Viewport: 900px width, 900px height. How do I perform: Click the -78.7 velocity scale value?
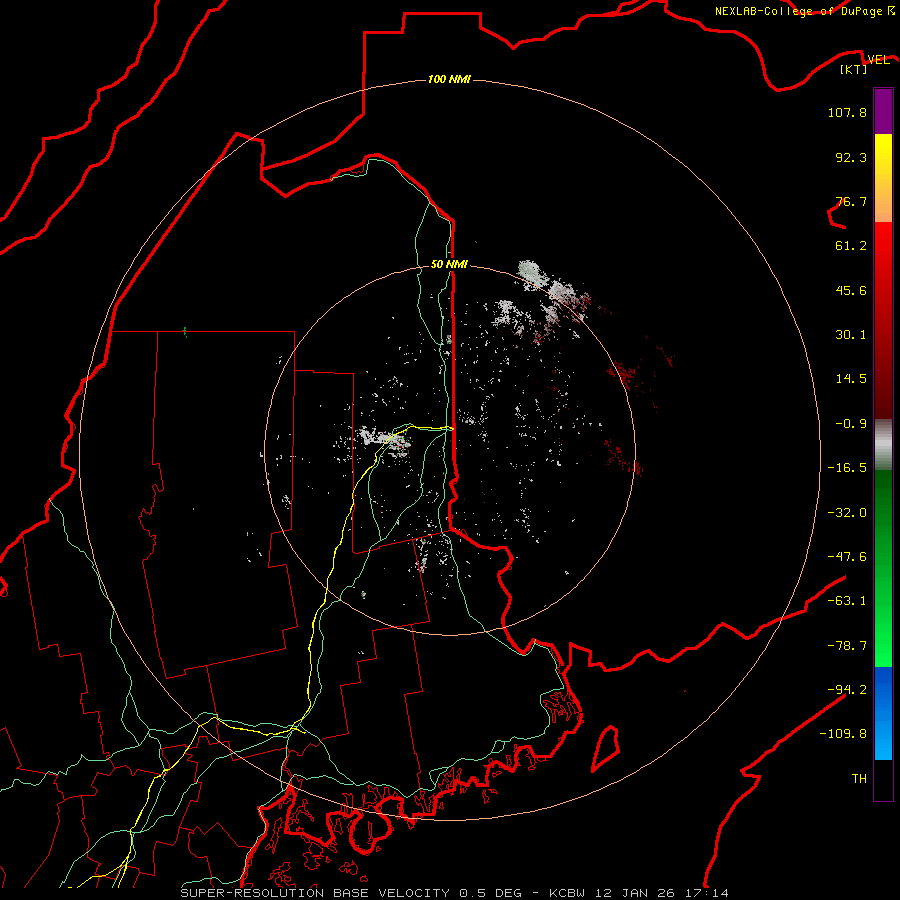point(847,646)
